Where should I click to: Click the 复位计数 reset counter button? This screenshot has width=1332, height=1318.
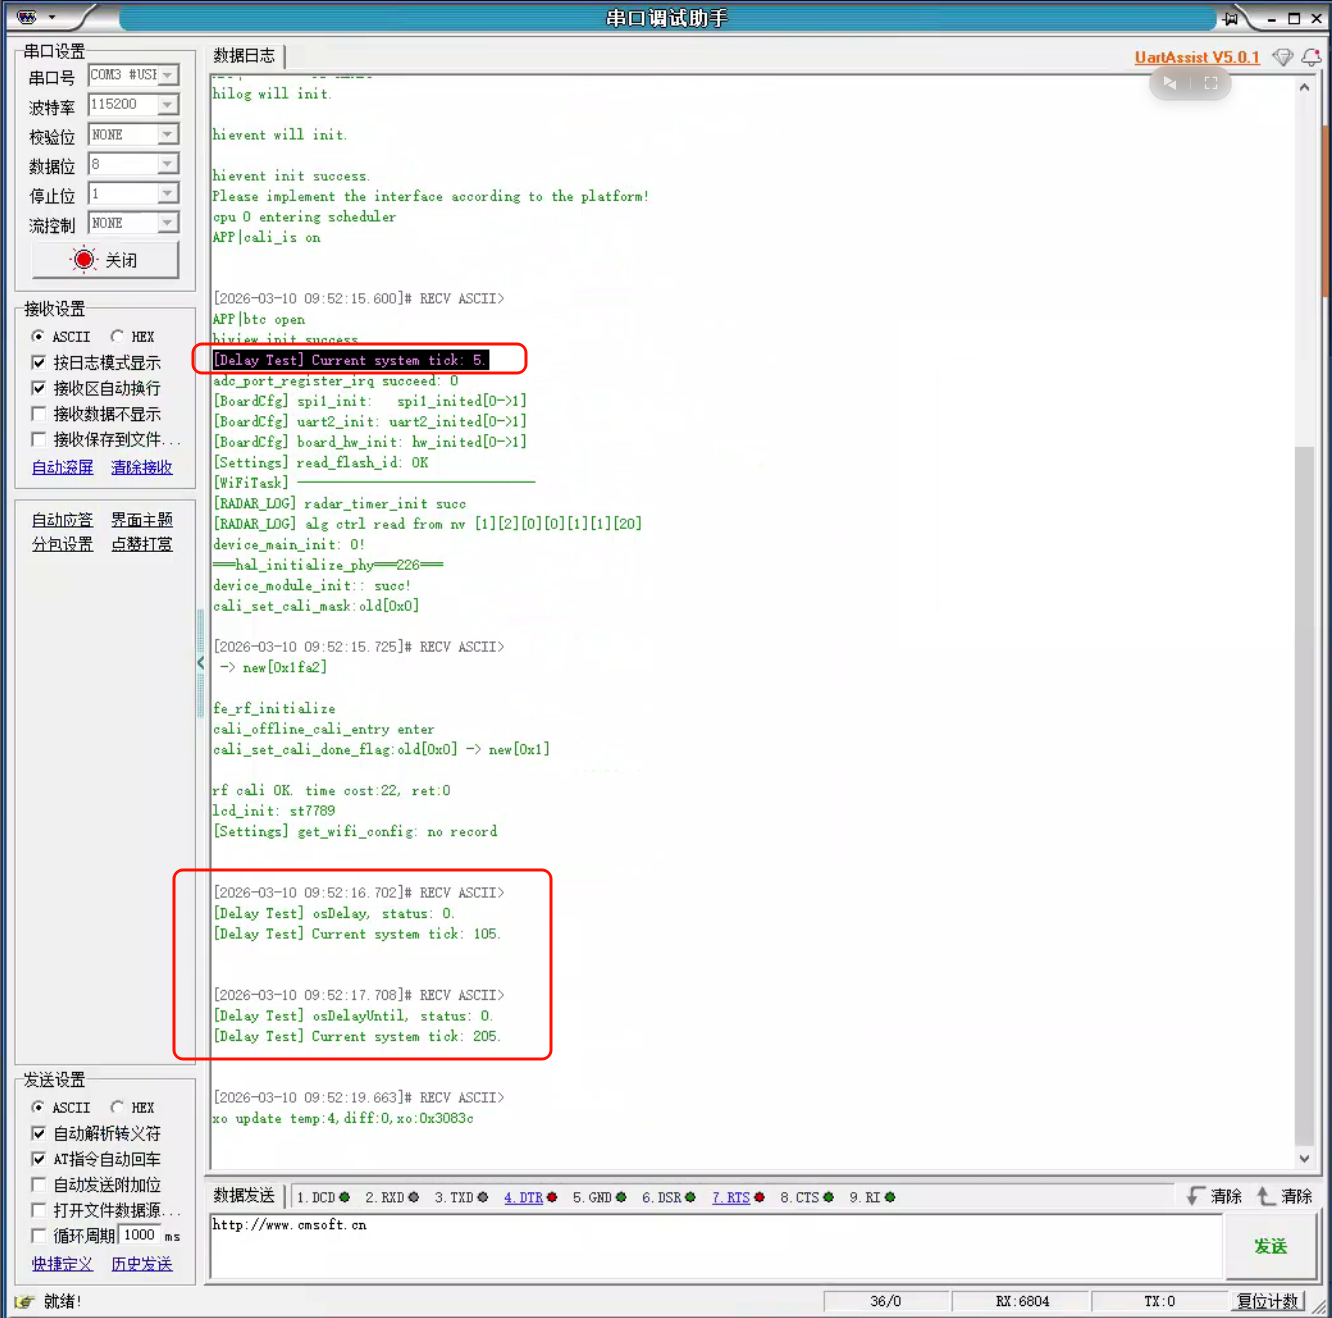tap(1267, 1301)
